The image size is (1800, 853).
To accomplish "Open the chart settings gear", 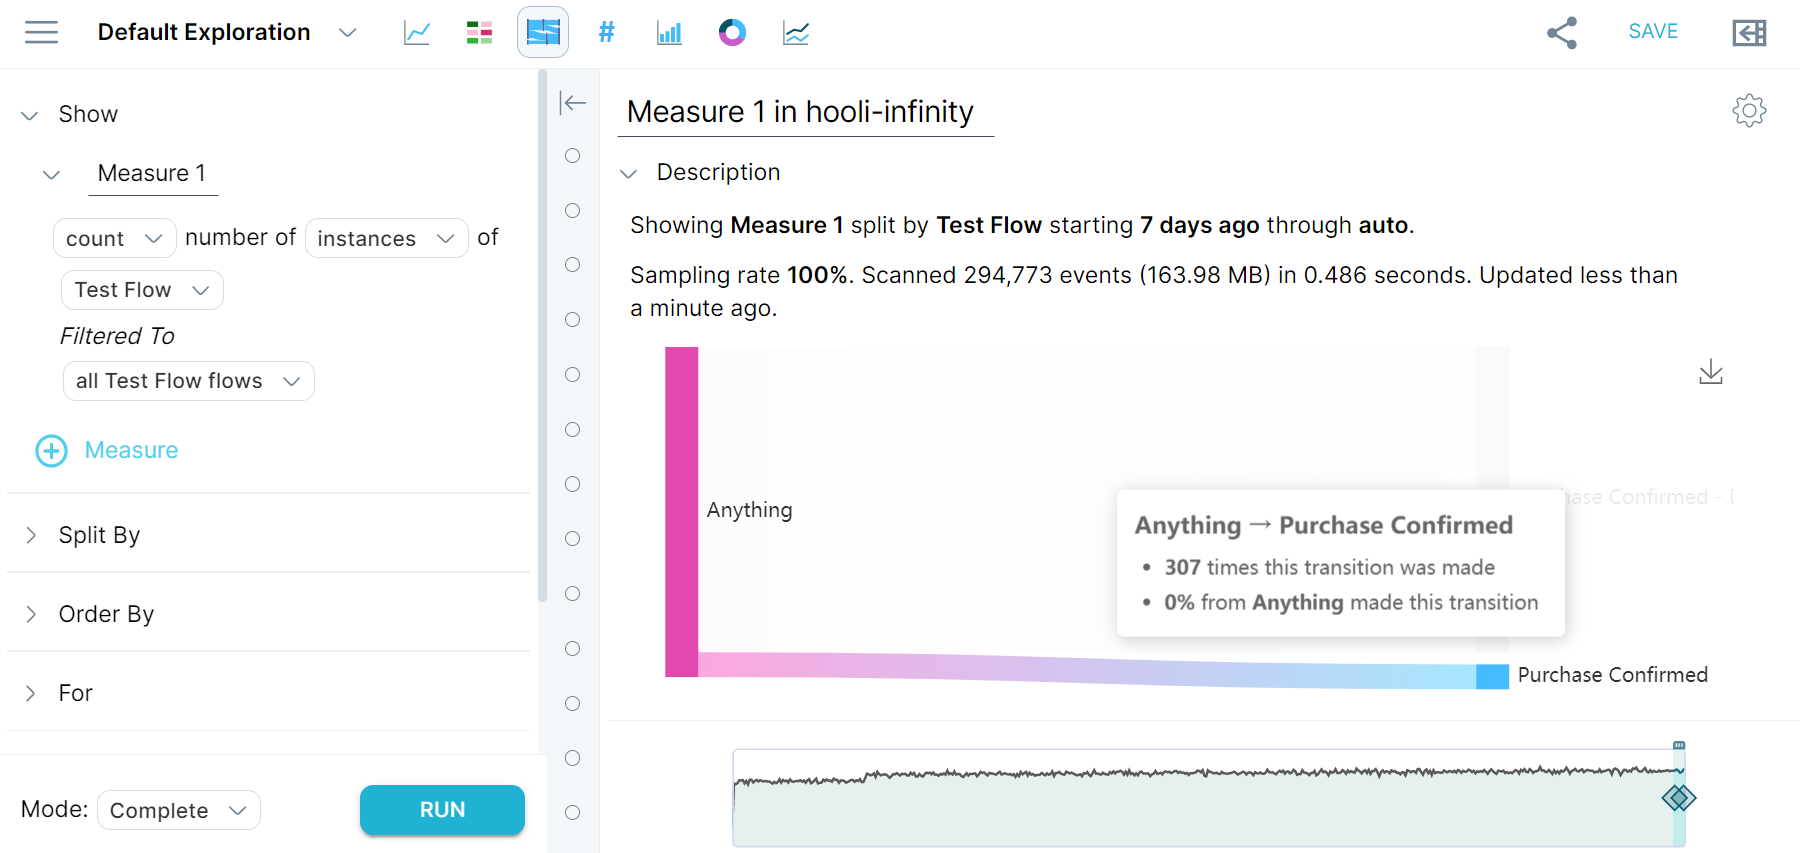I will (1749, 110).
